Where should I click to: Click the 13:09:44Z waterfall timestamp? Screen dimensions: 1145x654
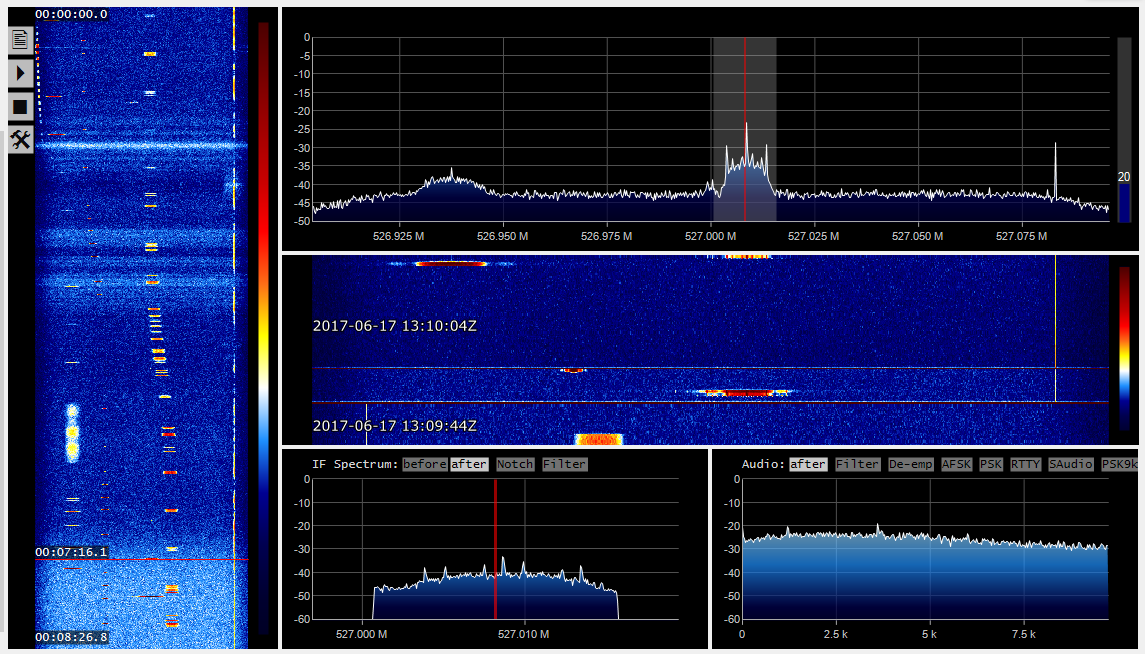(395, 426)
